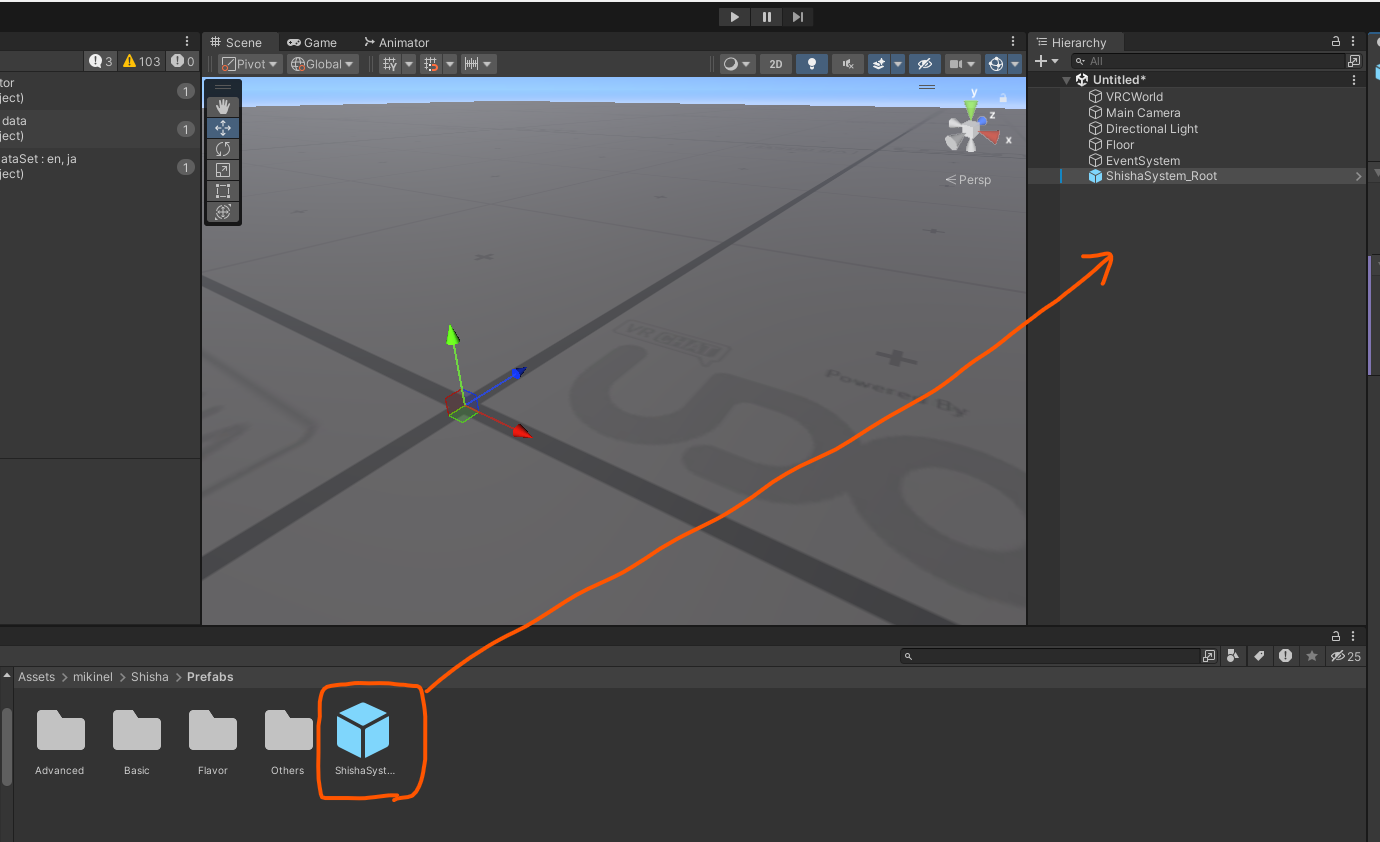Open the Pivot handle position dropdown
The width and height of the screenshot is (1380, 842).
[x=250, y=64]
